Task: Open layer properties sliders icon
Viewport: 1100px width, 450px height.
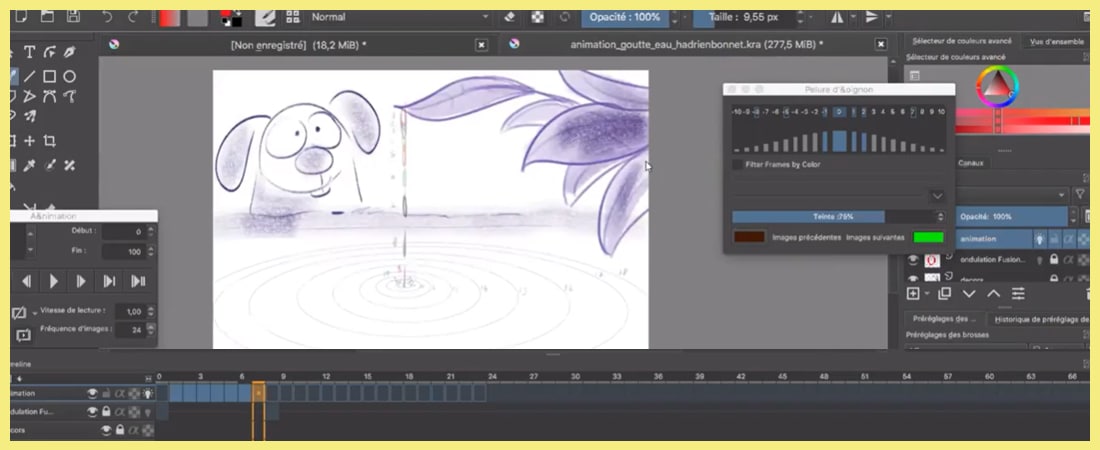Action: coord(1018,293)
